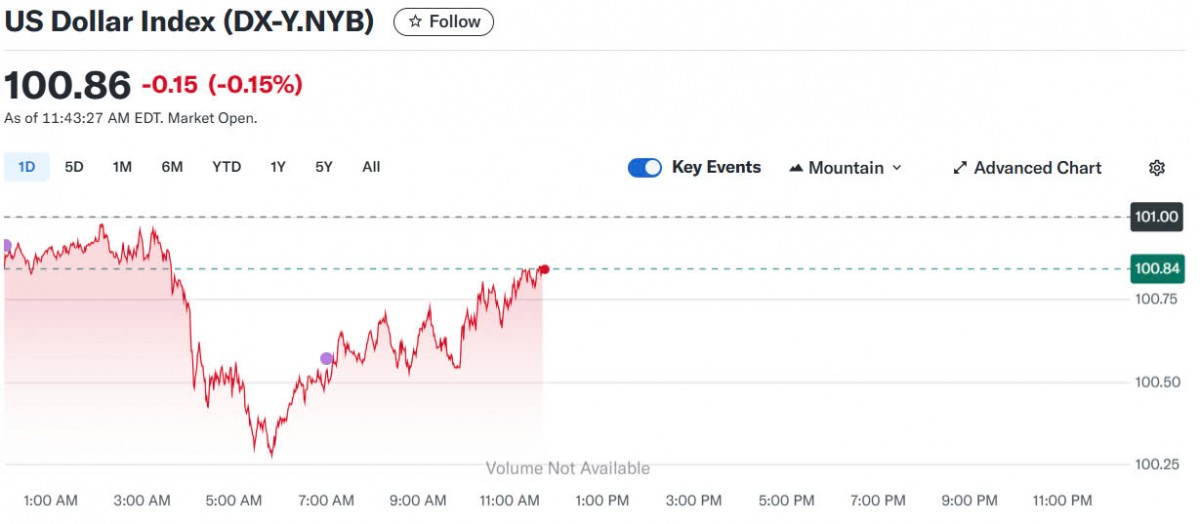Click the Advanced Chart expand arrows icon
This screenshot has width=1200, height=524.
[x=960, y=168]
